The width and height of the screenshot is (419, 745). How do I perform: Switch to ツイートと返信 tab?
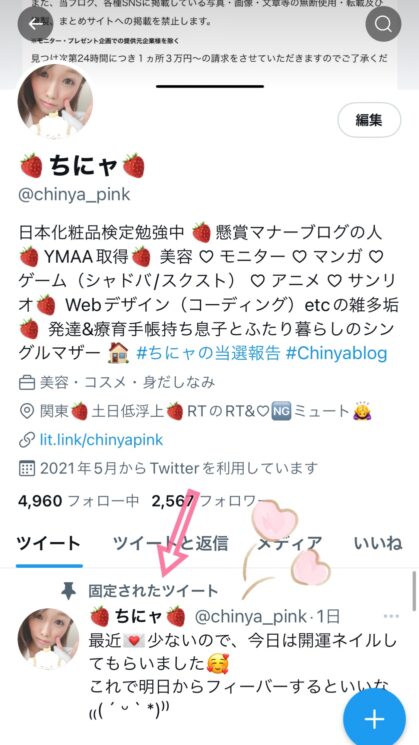click(x=171, y=543)
